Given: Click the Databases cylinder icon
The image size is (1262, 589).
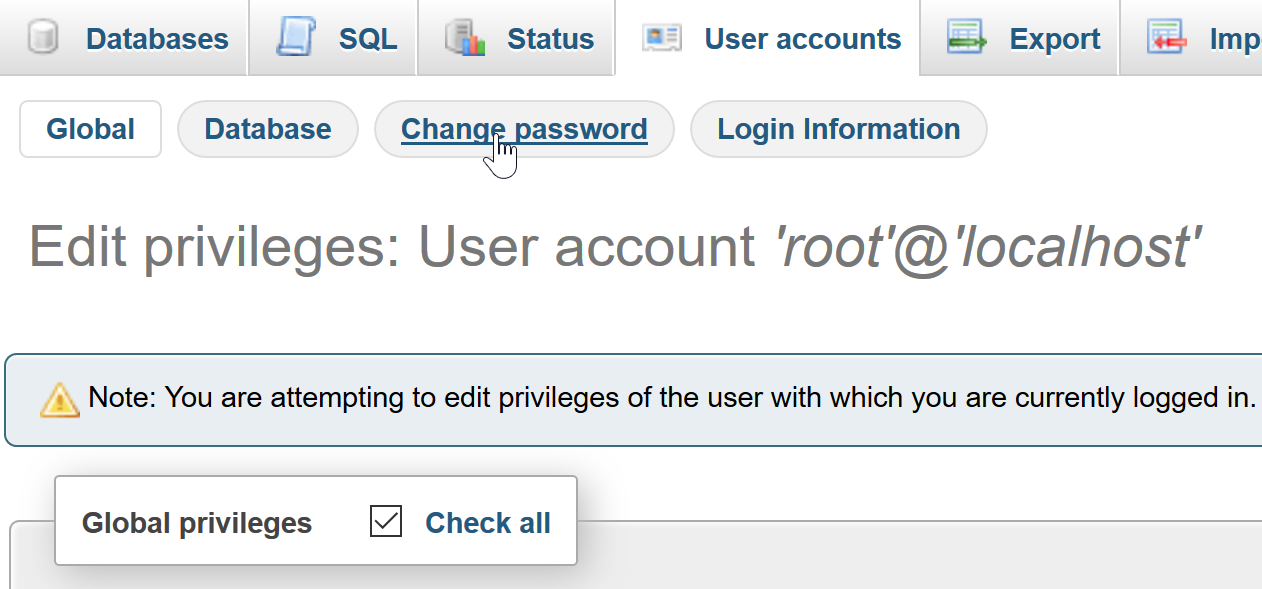Looking at the screenshot, I should (43, 38).
